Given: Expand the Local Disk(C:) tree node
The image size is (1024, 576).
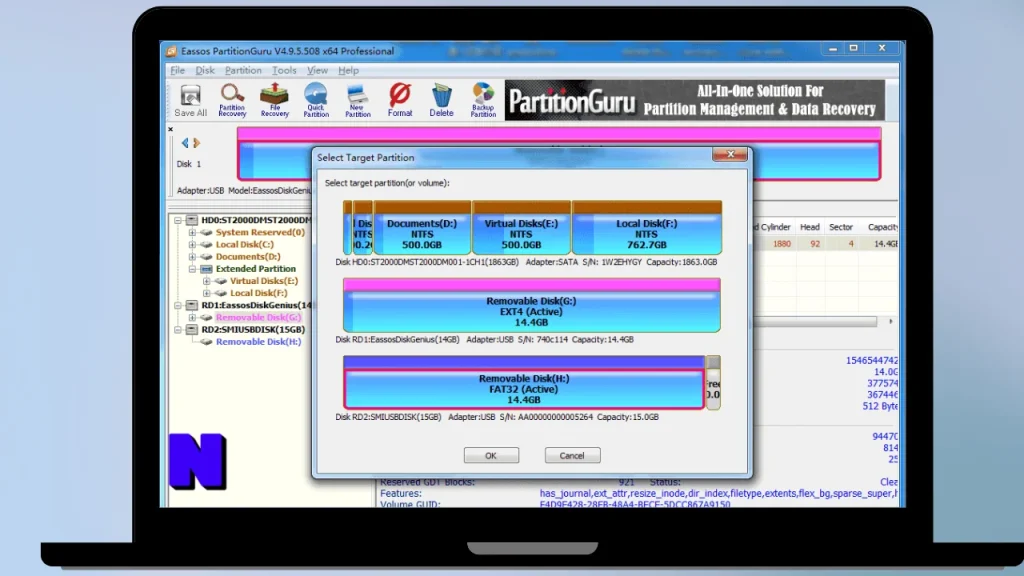Looking at the screenshot, I should tap(192, 245).
